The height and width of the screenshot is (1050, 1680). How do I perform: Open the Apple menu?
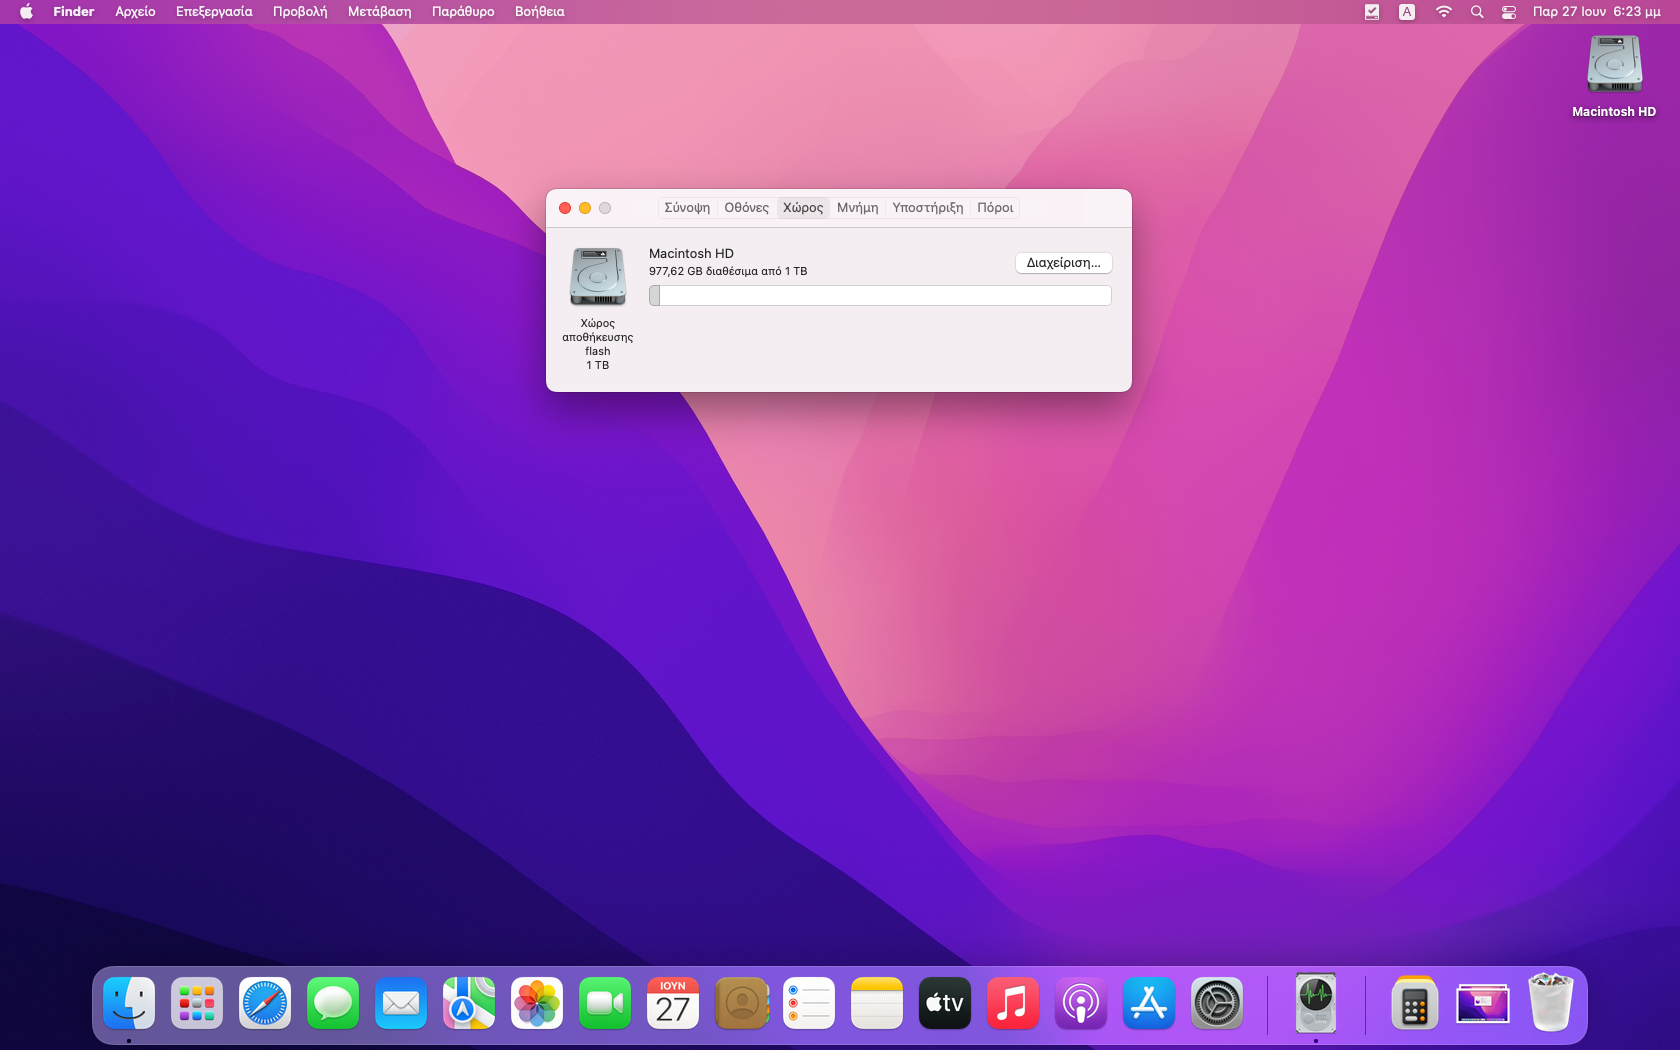pos(26,12)
